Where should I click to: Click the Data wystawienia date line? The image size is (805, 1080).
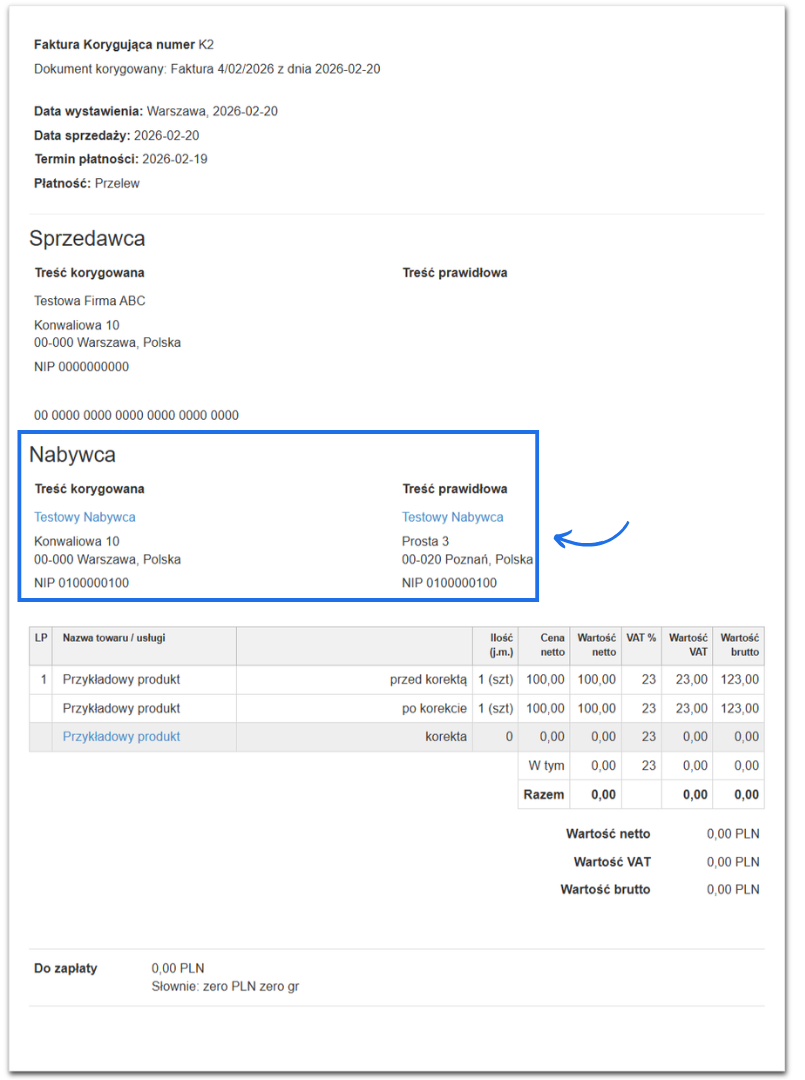click(x=156, y=112)
